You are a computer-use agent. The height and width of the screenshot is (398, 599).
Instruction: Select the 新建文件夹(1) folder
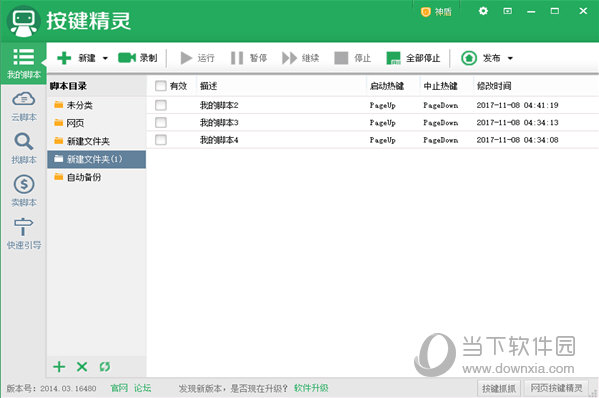pos(96,159)
